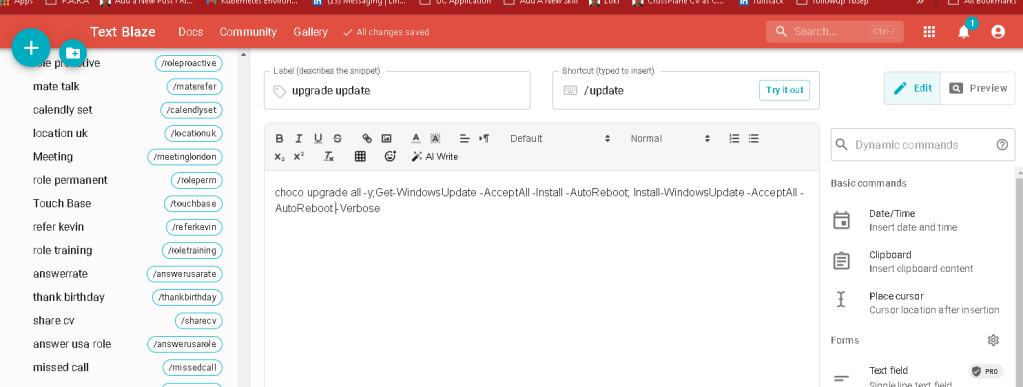The width and height of the screenshot is (1023, 387).
Task: Insert the Clipboard command
Action: pyautogui.click(x=923, y=261)
